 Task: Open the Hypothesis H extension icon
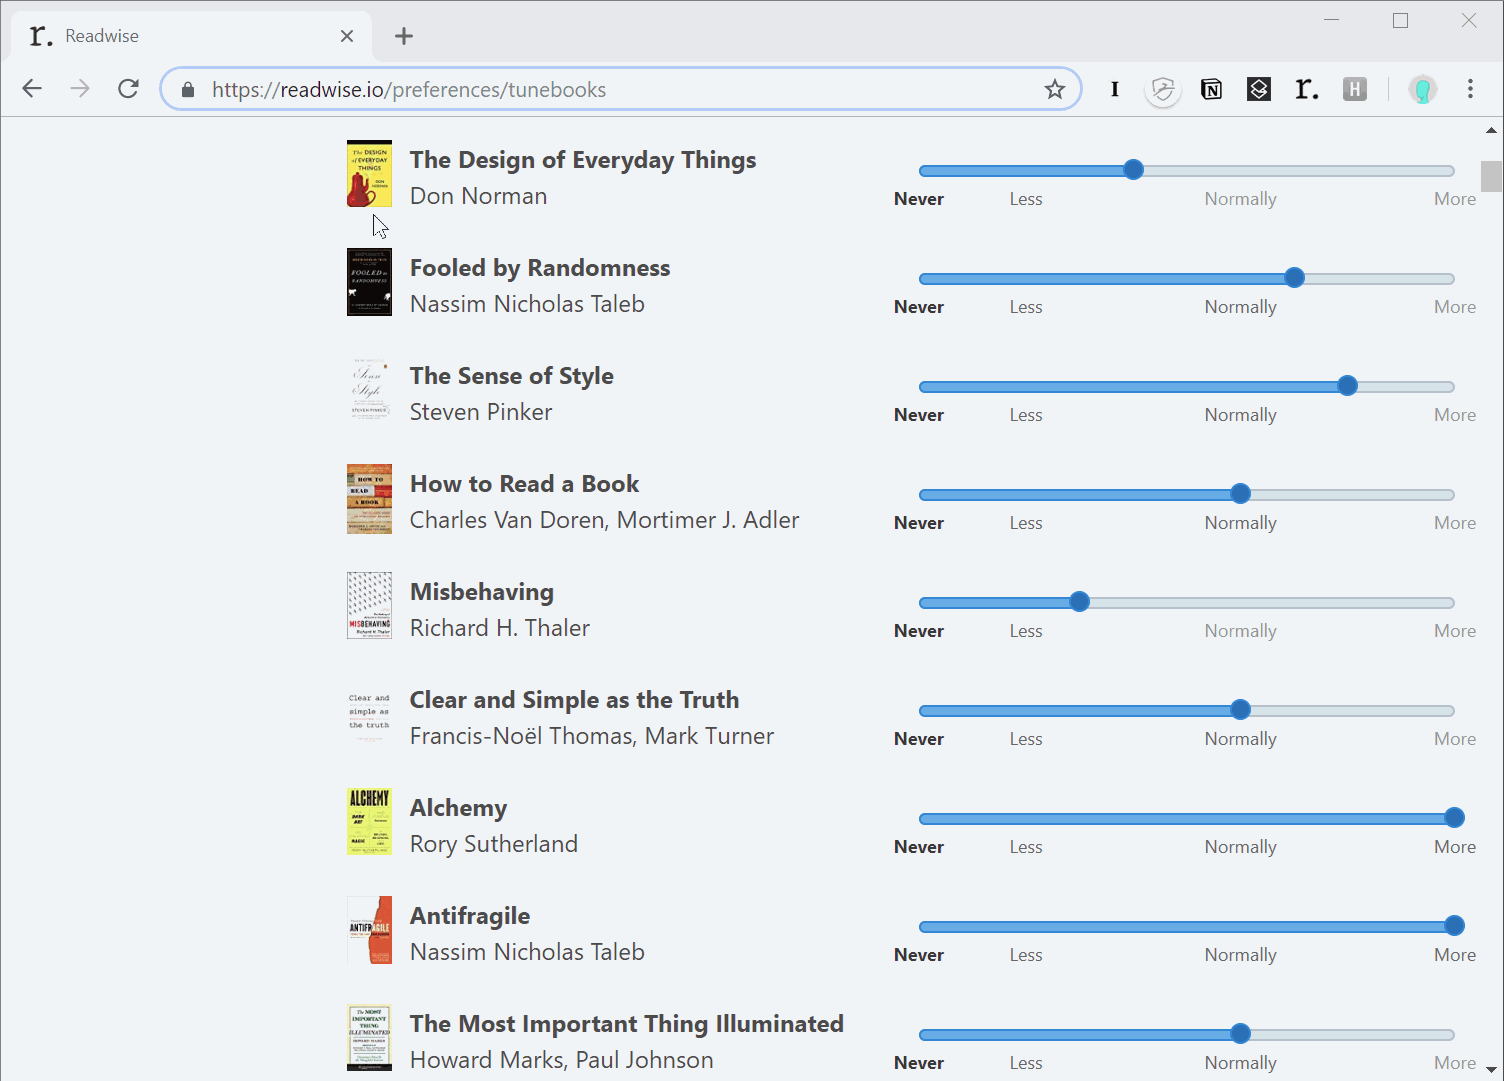(x=1355, y=90)
